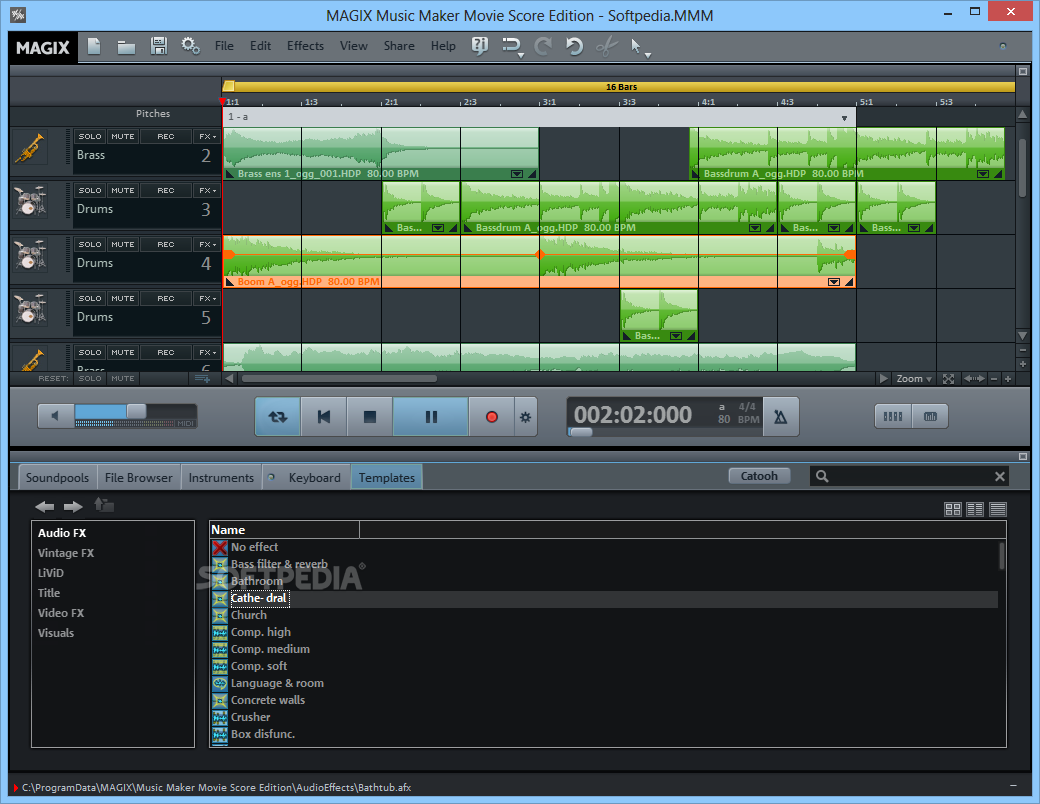The height and width of the screenshot is (804, 1040).
Task: Click the Brass trumpet instrument icon on track 2
Action: pyautogui.click(x=30, y=148)
